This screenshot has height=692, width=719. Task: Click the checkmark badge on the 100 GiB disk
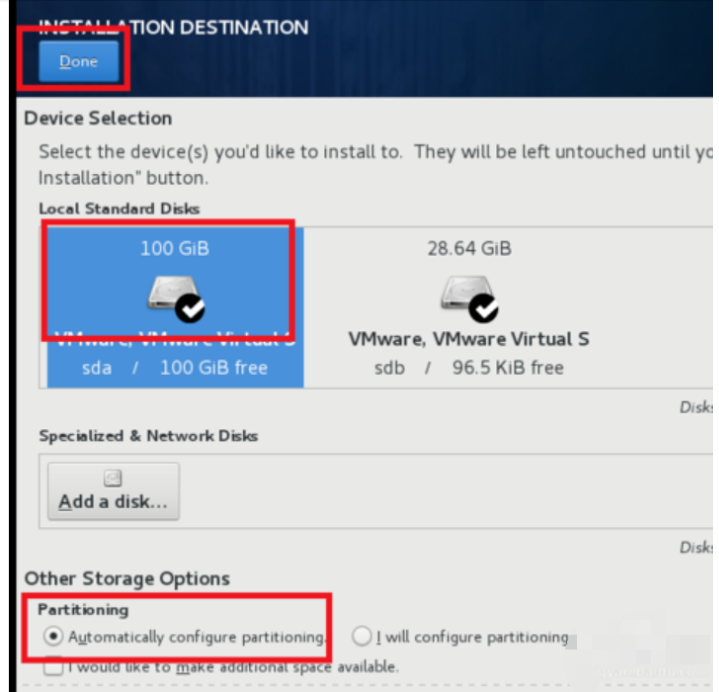(189, 309)
